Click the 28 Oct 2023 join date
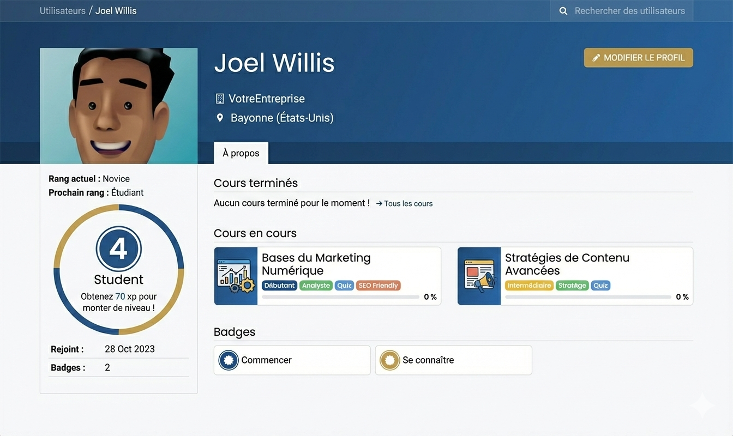The width and height of the screenshot is (733, 436). [x=129, y=349]
